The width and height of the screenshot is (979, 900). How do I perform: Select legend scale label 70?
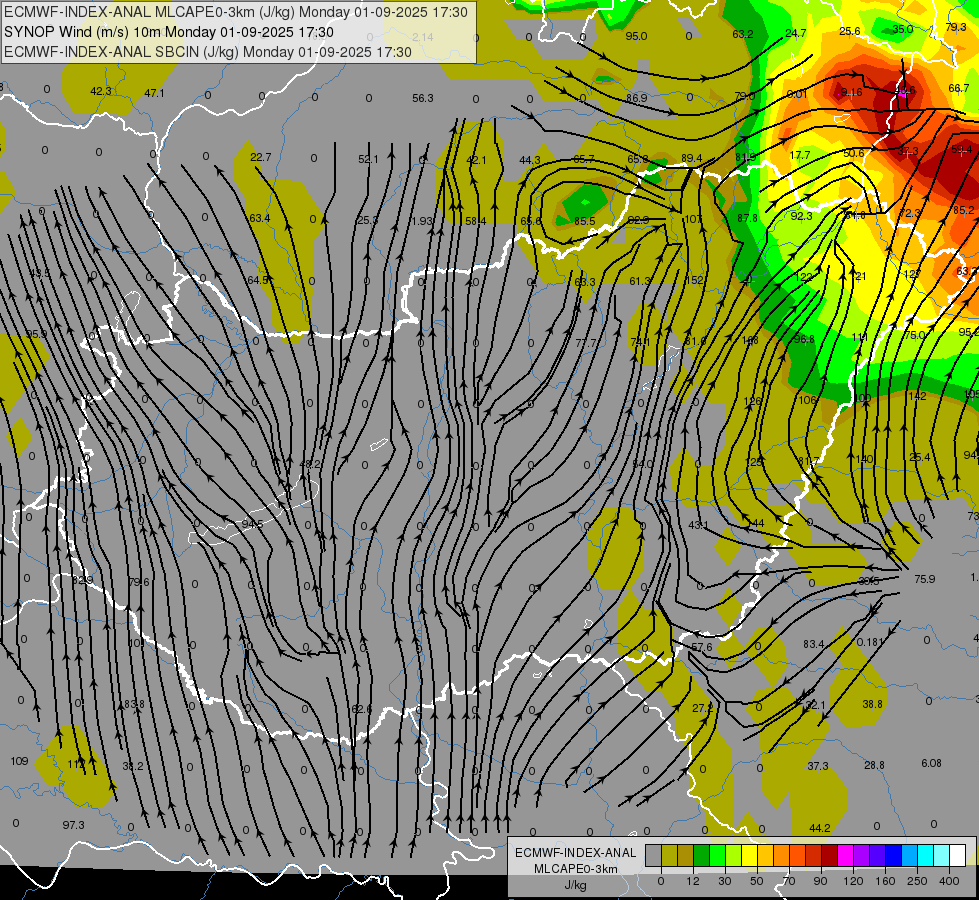[x=789, y=881]
